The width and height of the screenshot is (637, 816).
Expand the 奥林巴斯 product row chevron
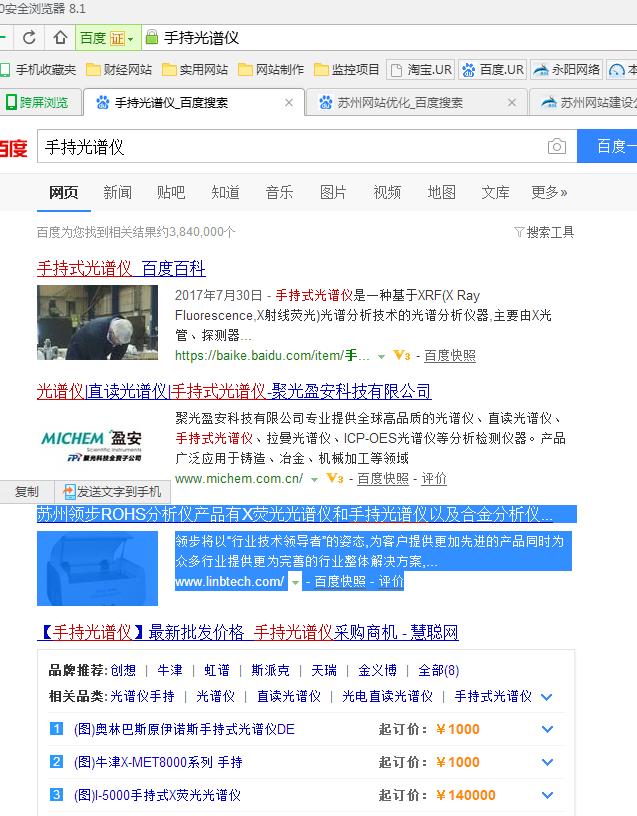[547, 729]
